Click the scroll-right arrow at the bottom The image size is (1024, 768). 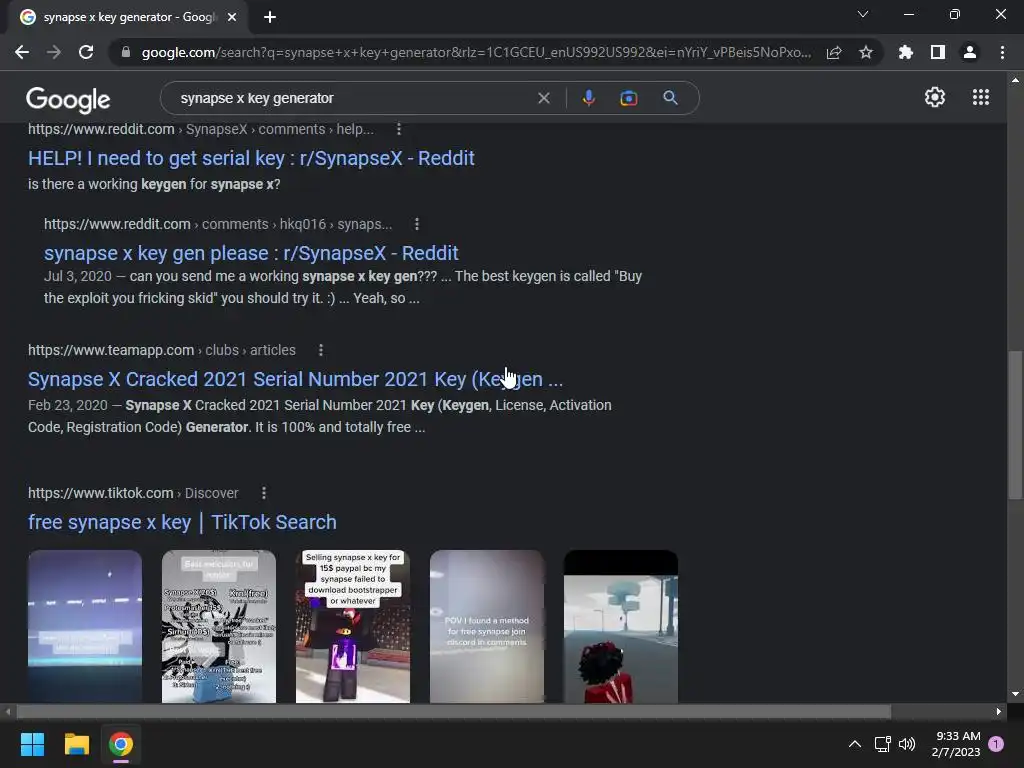tap(999, 711)
